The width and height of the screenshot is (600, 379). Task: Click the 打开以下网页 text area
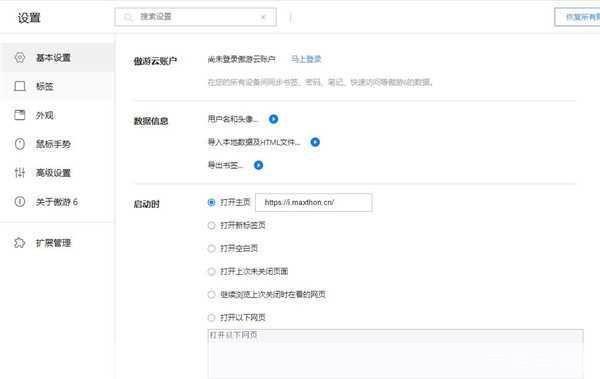[396, 354]
